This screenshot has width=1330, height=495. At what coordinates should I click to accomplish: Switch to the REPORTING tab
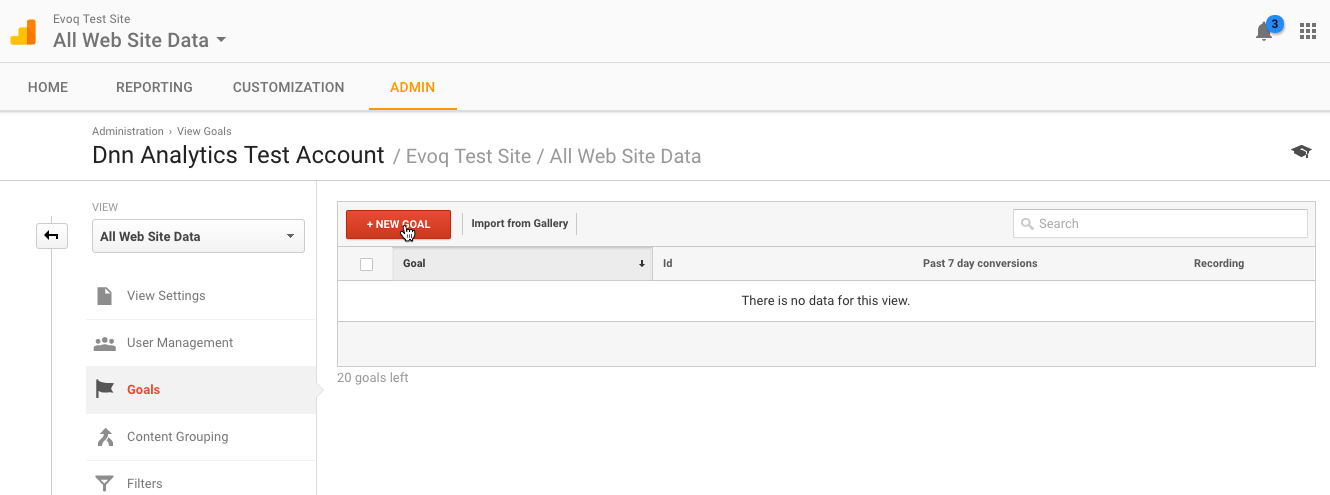(154, 87)
